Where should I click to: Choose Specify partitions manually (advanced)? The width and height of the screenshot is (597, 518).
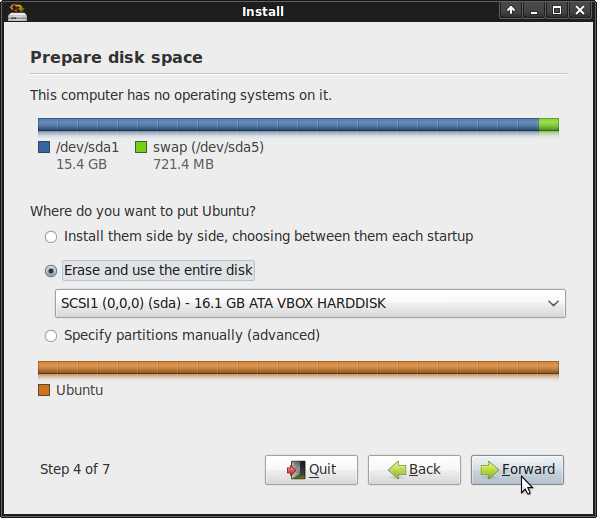(51, 336)
